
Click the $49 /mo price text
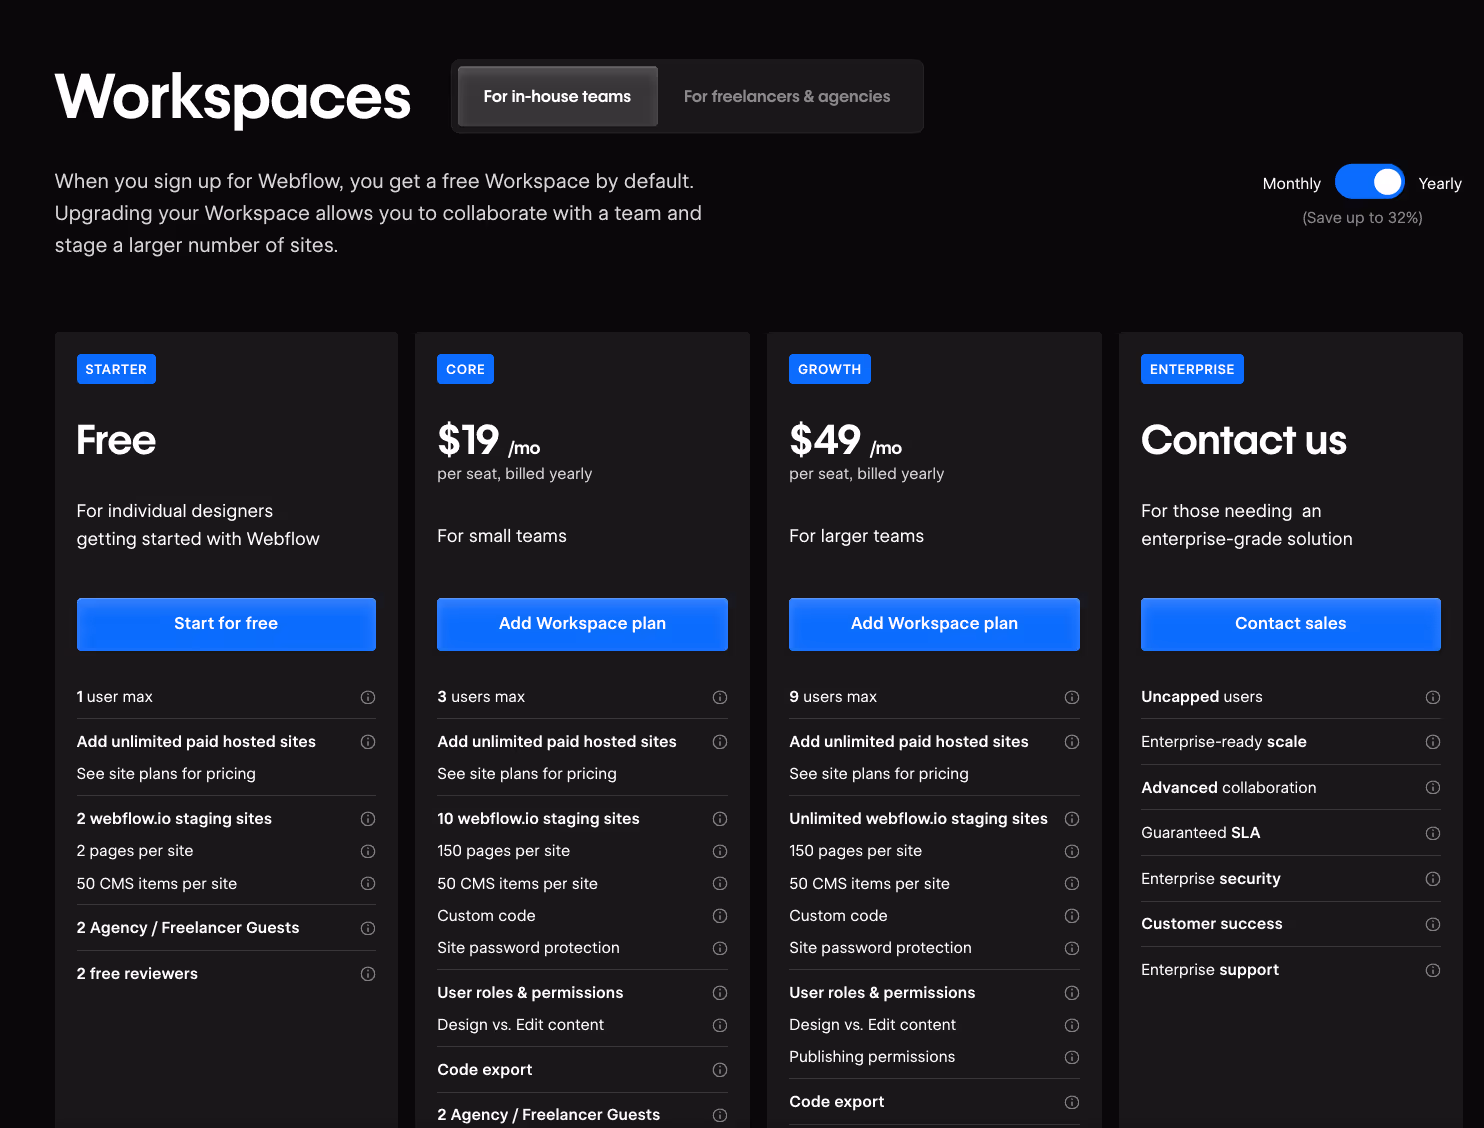[x=845, y=441]
